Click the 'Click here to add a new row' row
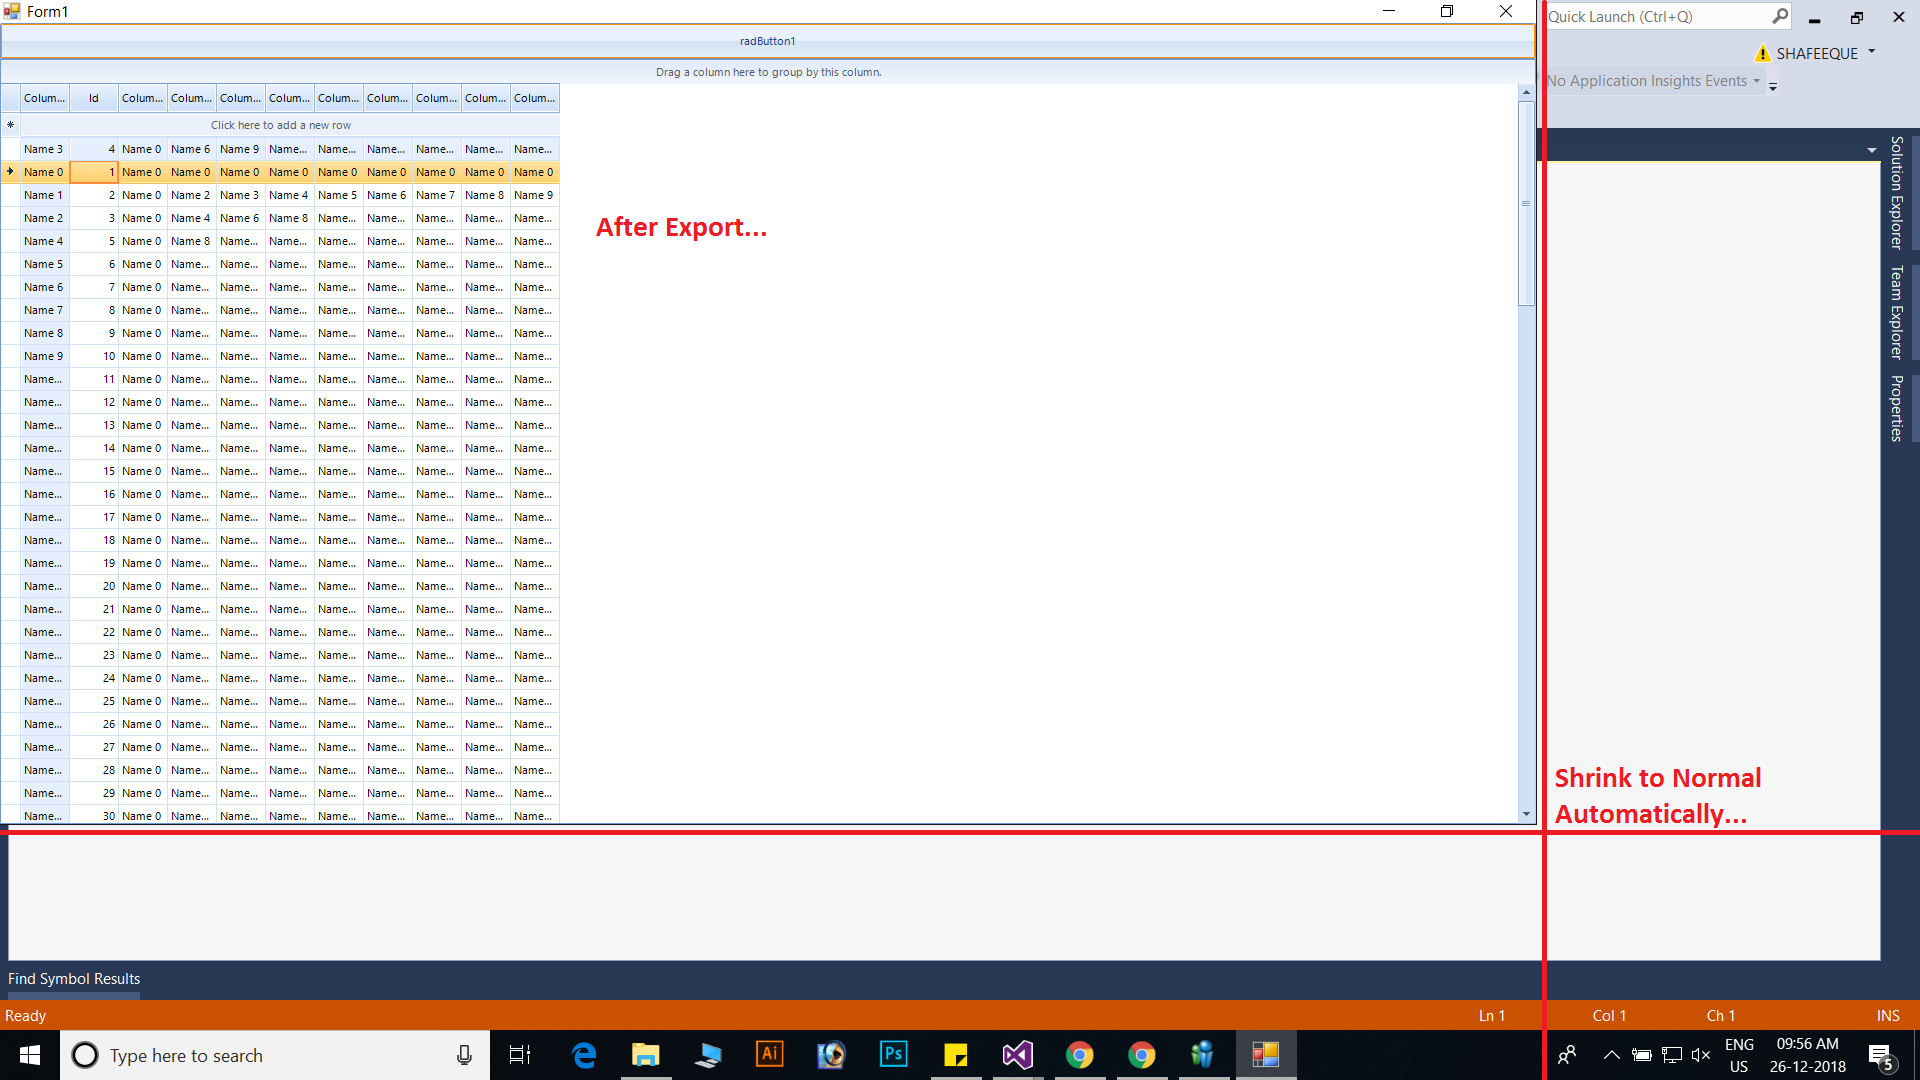 coord(281,125)
